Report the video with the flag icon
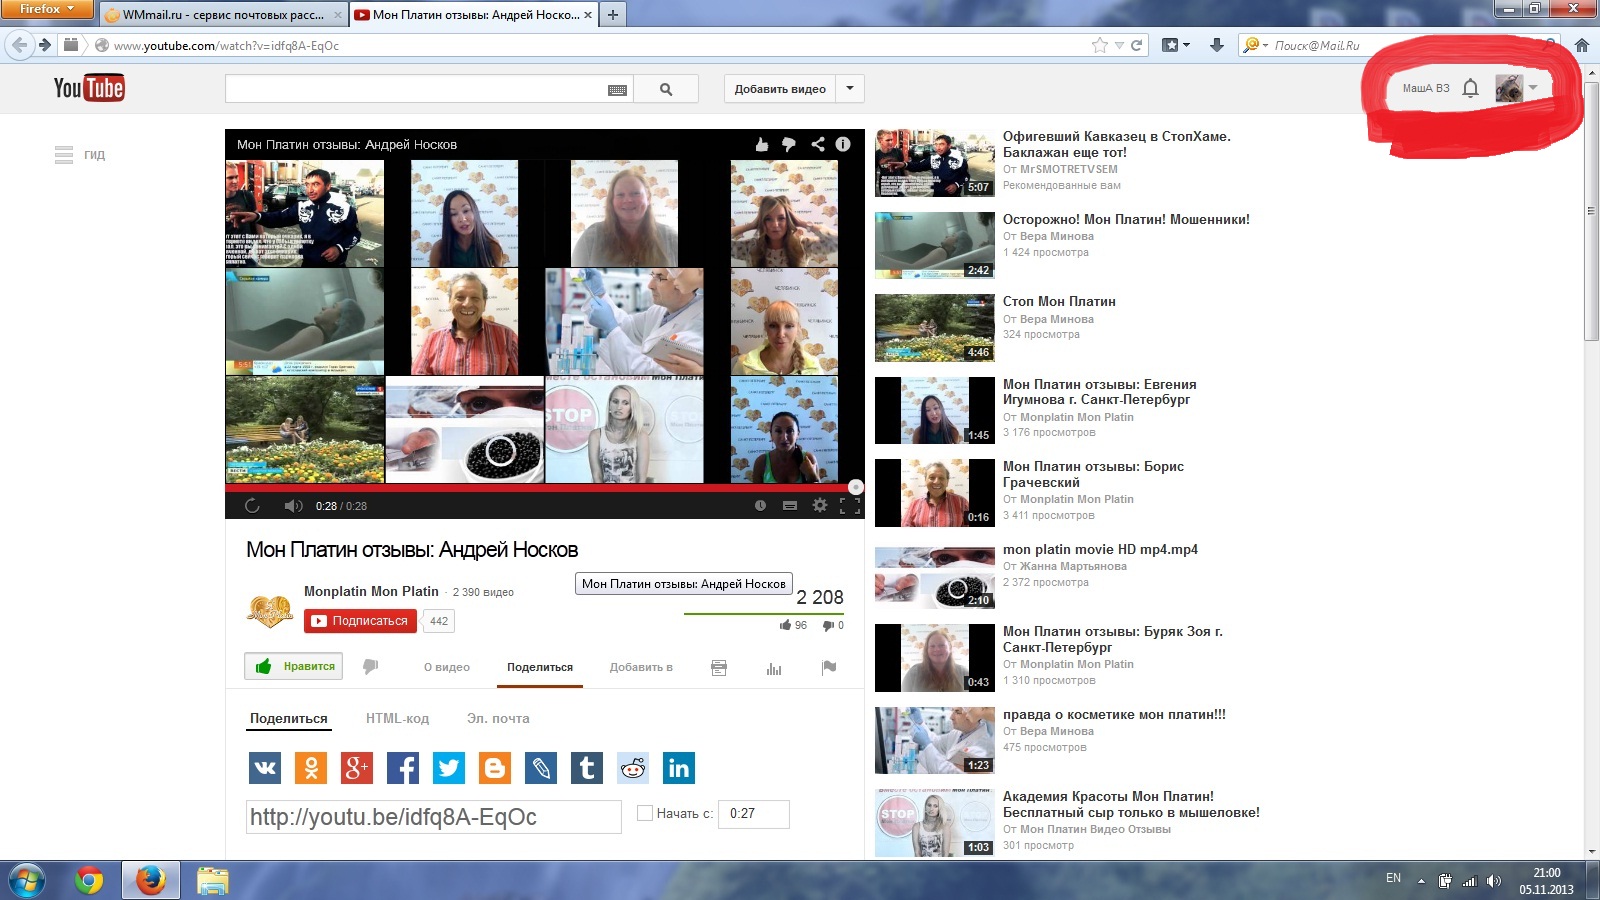The width and height of the screenshot is (1600, 900). pos(829,667)
